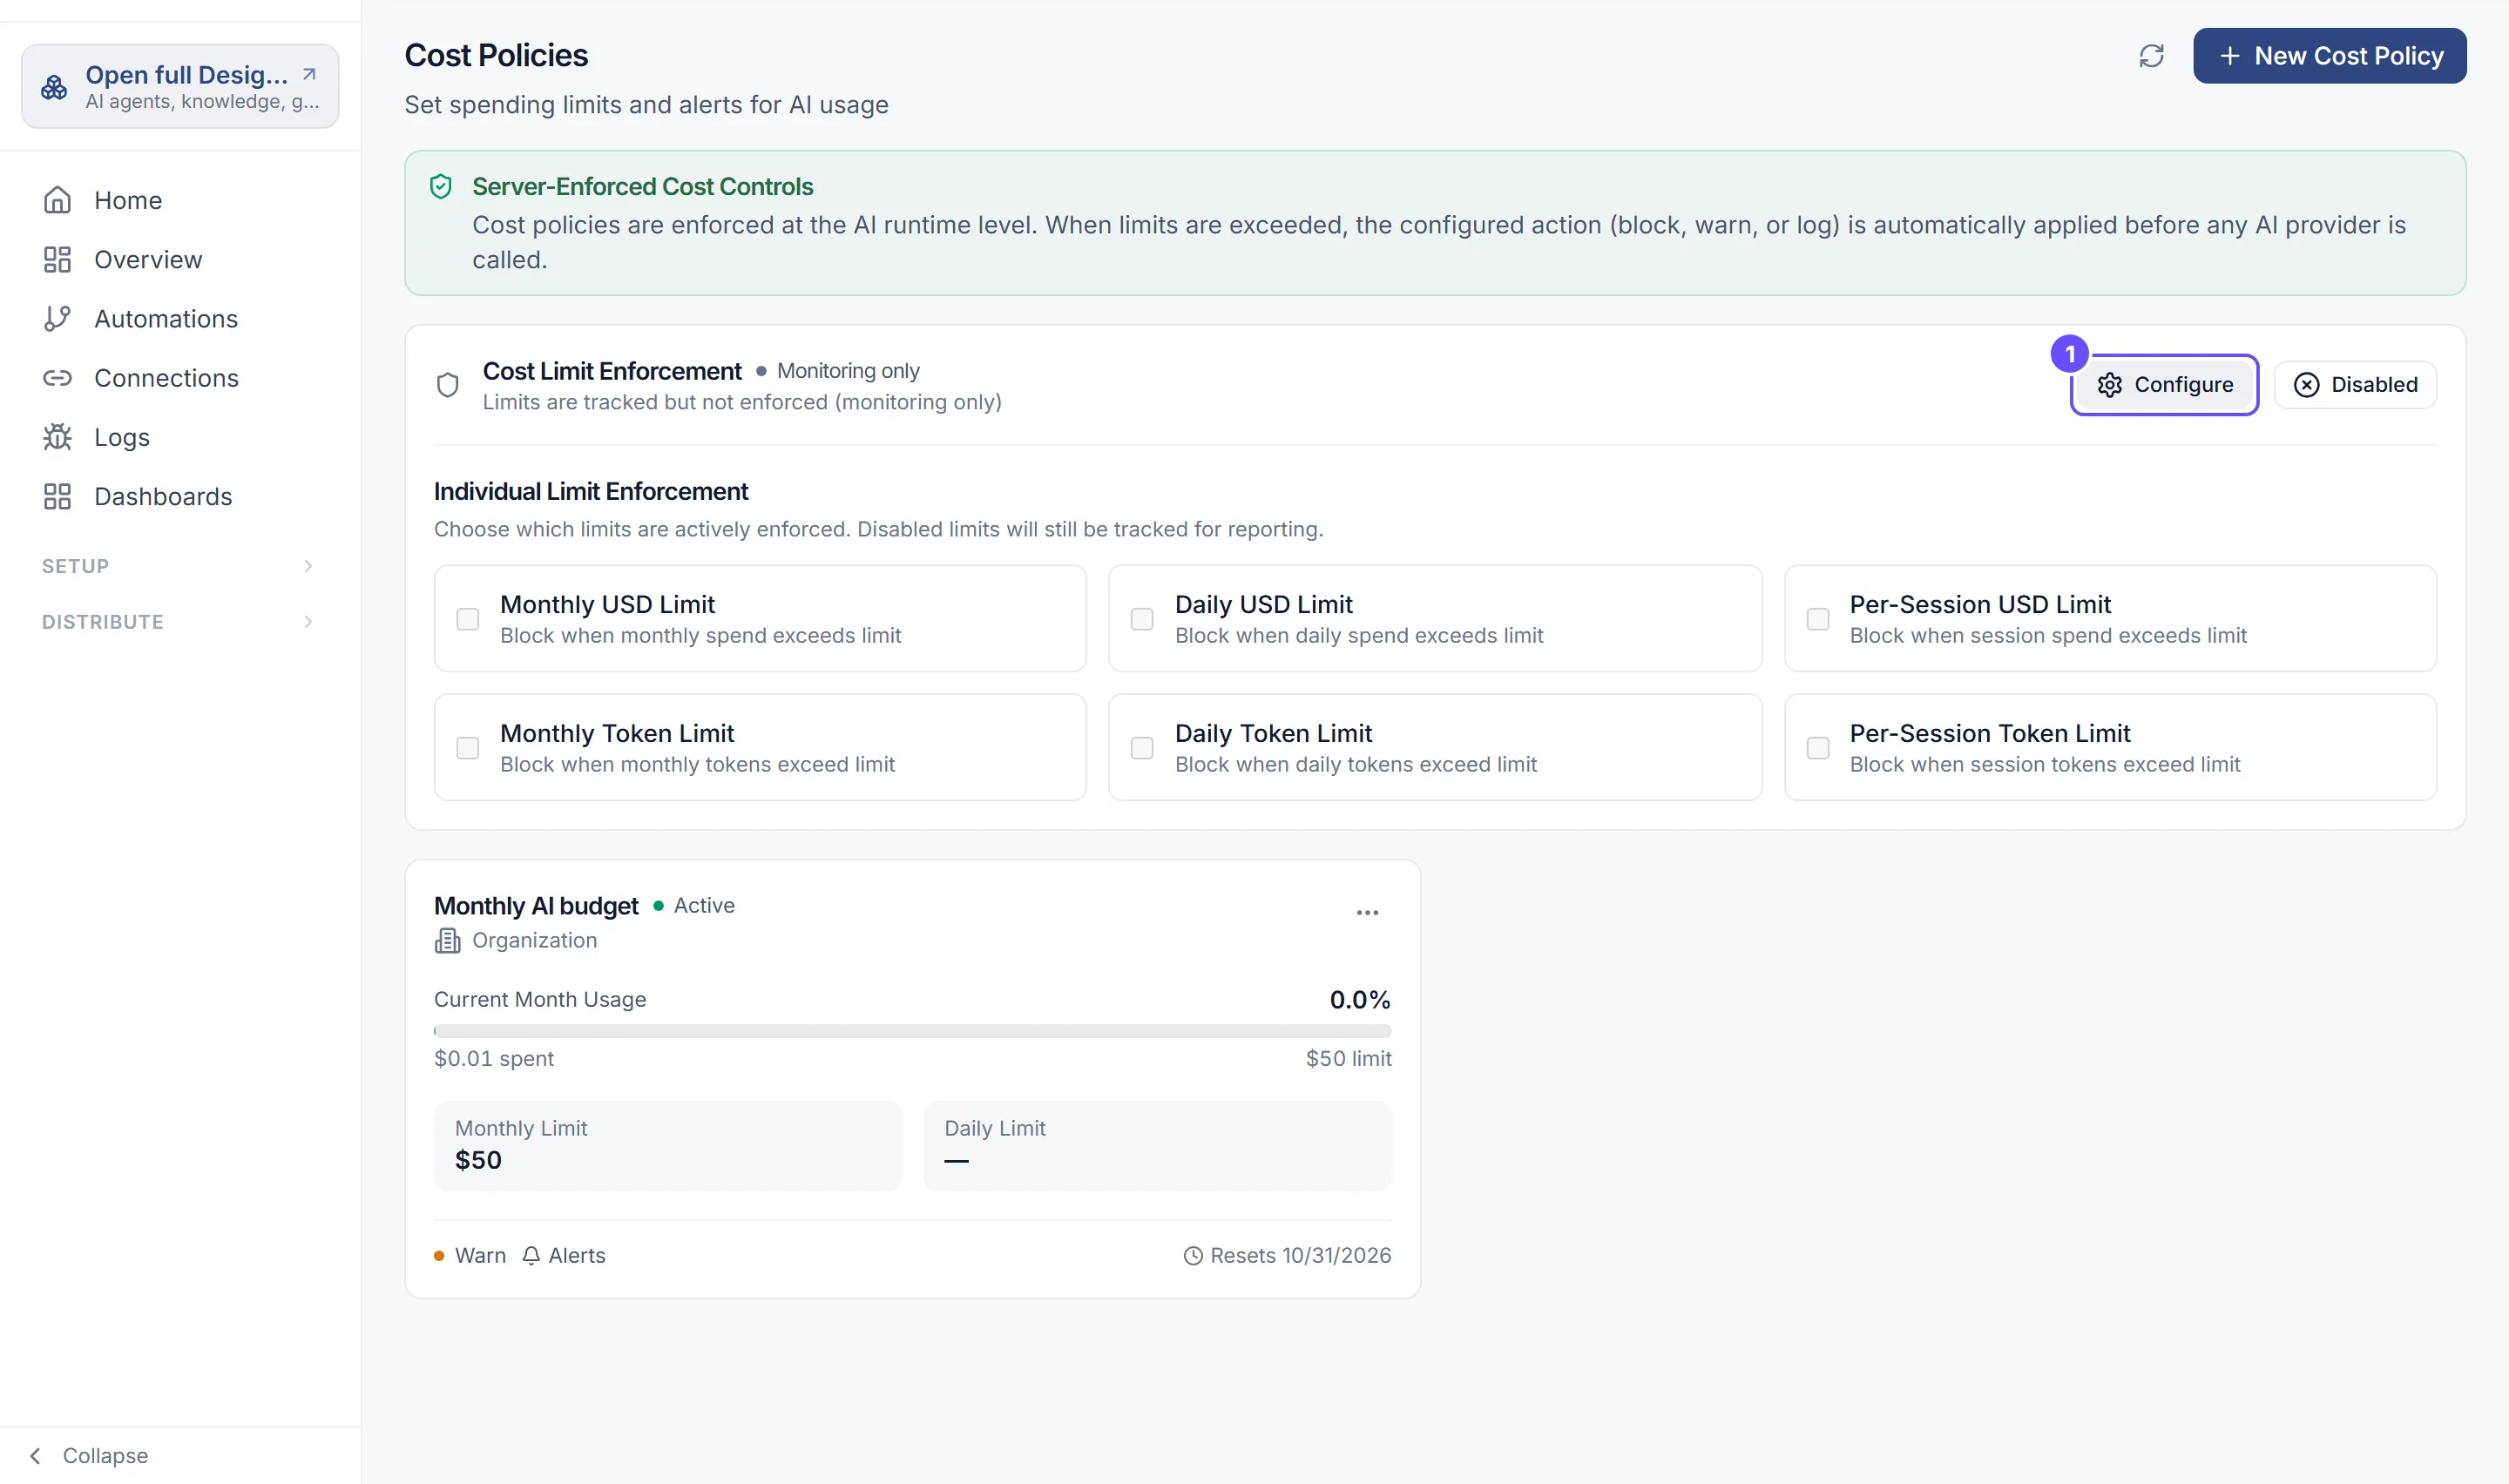This screenshot has width=2509, height=1484.
Task: Click the green shield icon in the cost controls banner
Action: coord(441,186)
